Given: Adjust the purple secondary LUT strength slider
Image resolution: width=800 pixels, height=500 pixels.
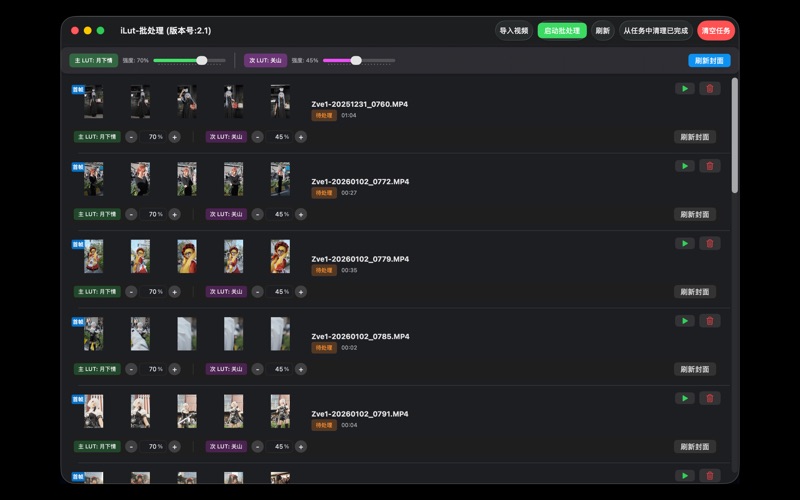Looking at the screenshot, I should pos(356,61).
